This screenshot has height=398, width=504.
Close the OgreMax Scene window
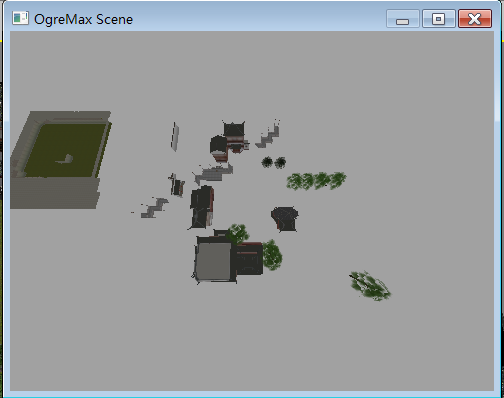tap(475, 19)
